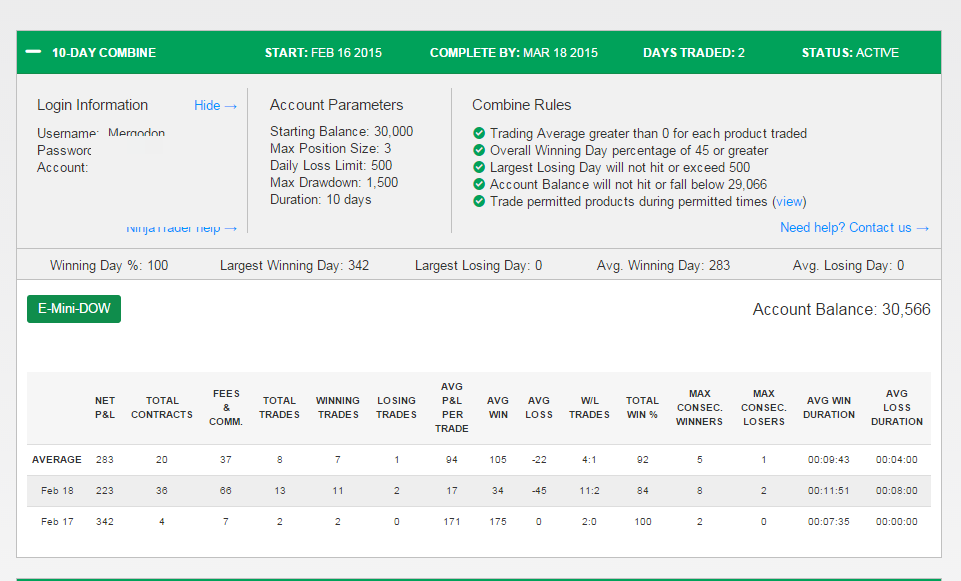Select the Feb 17 row label
This screenshot has height=581, width=961.
(57, 522)
